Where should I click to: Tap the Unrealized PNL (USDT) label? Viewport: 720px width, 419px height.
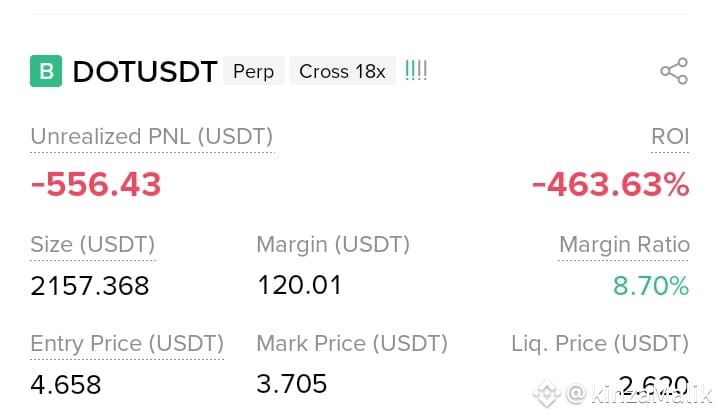[x=152, y=137]
